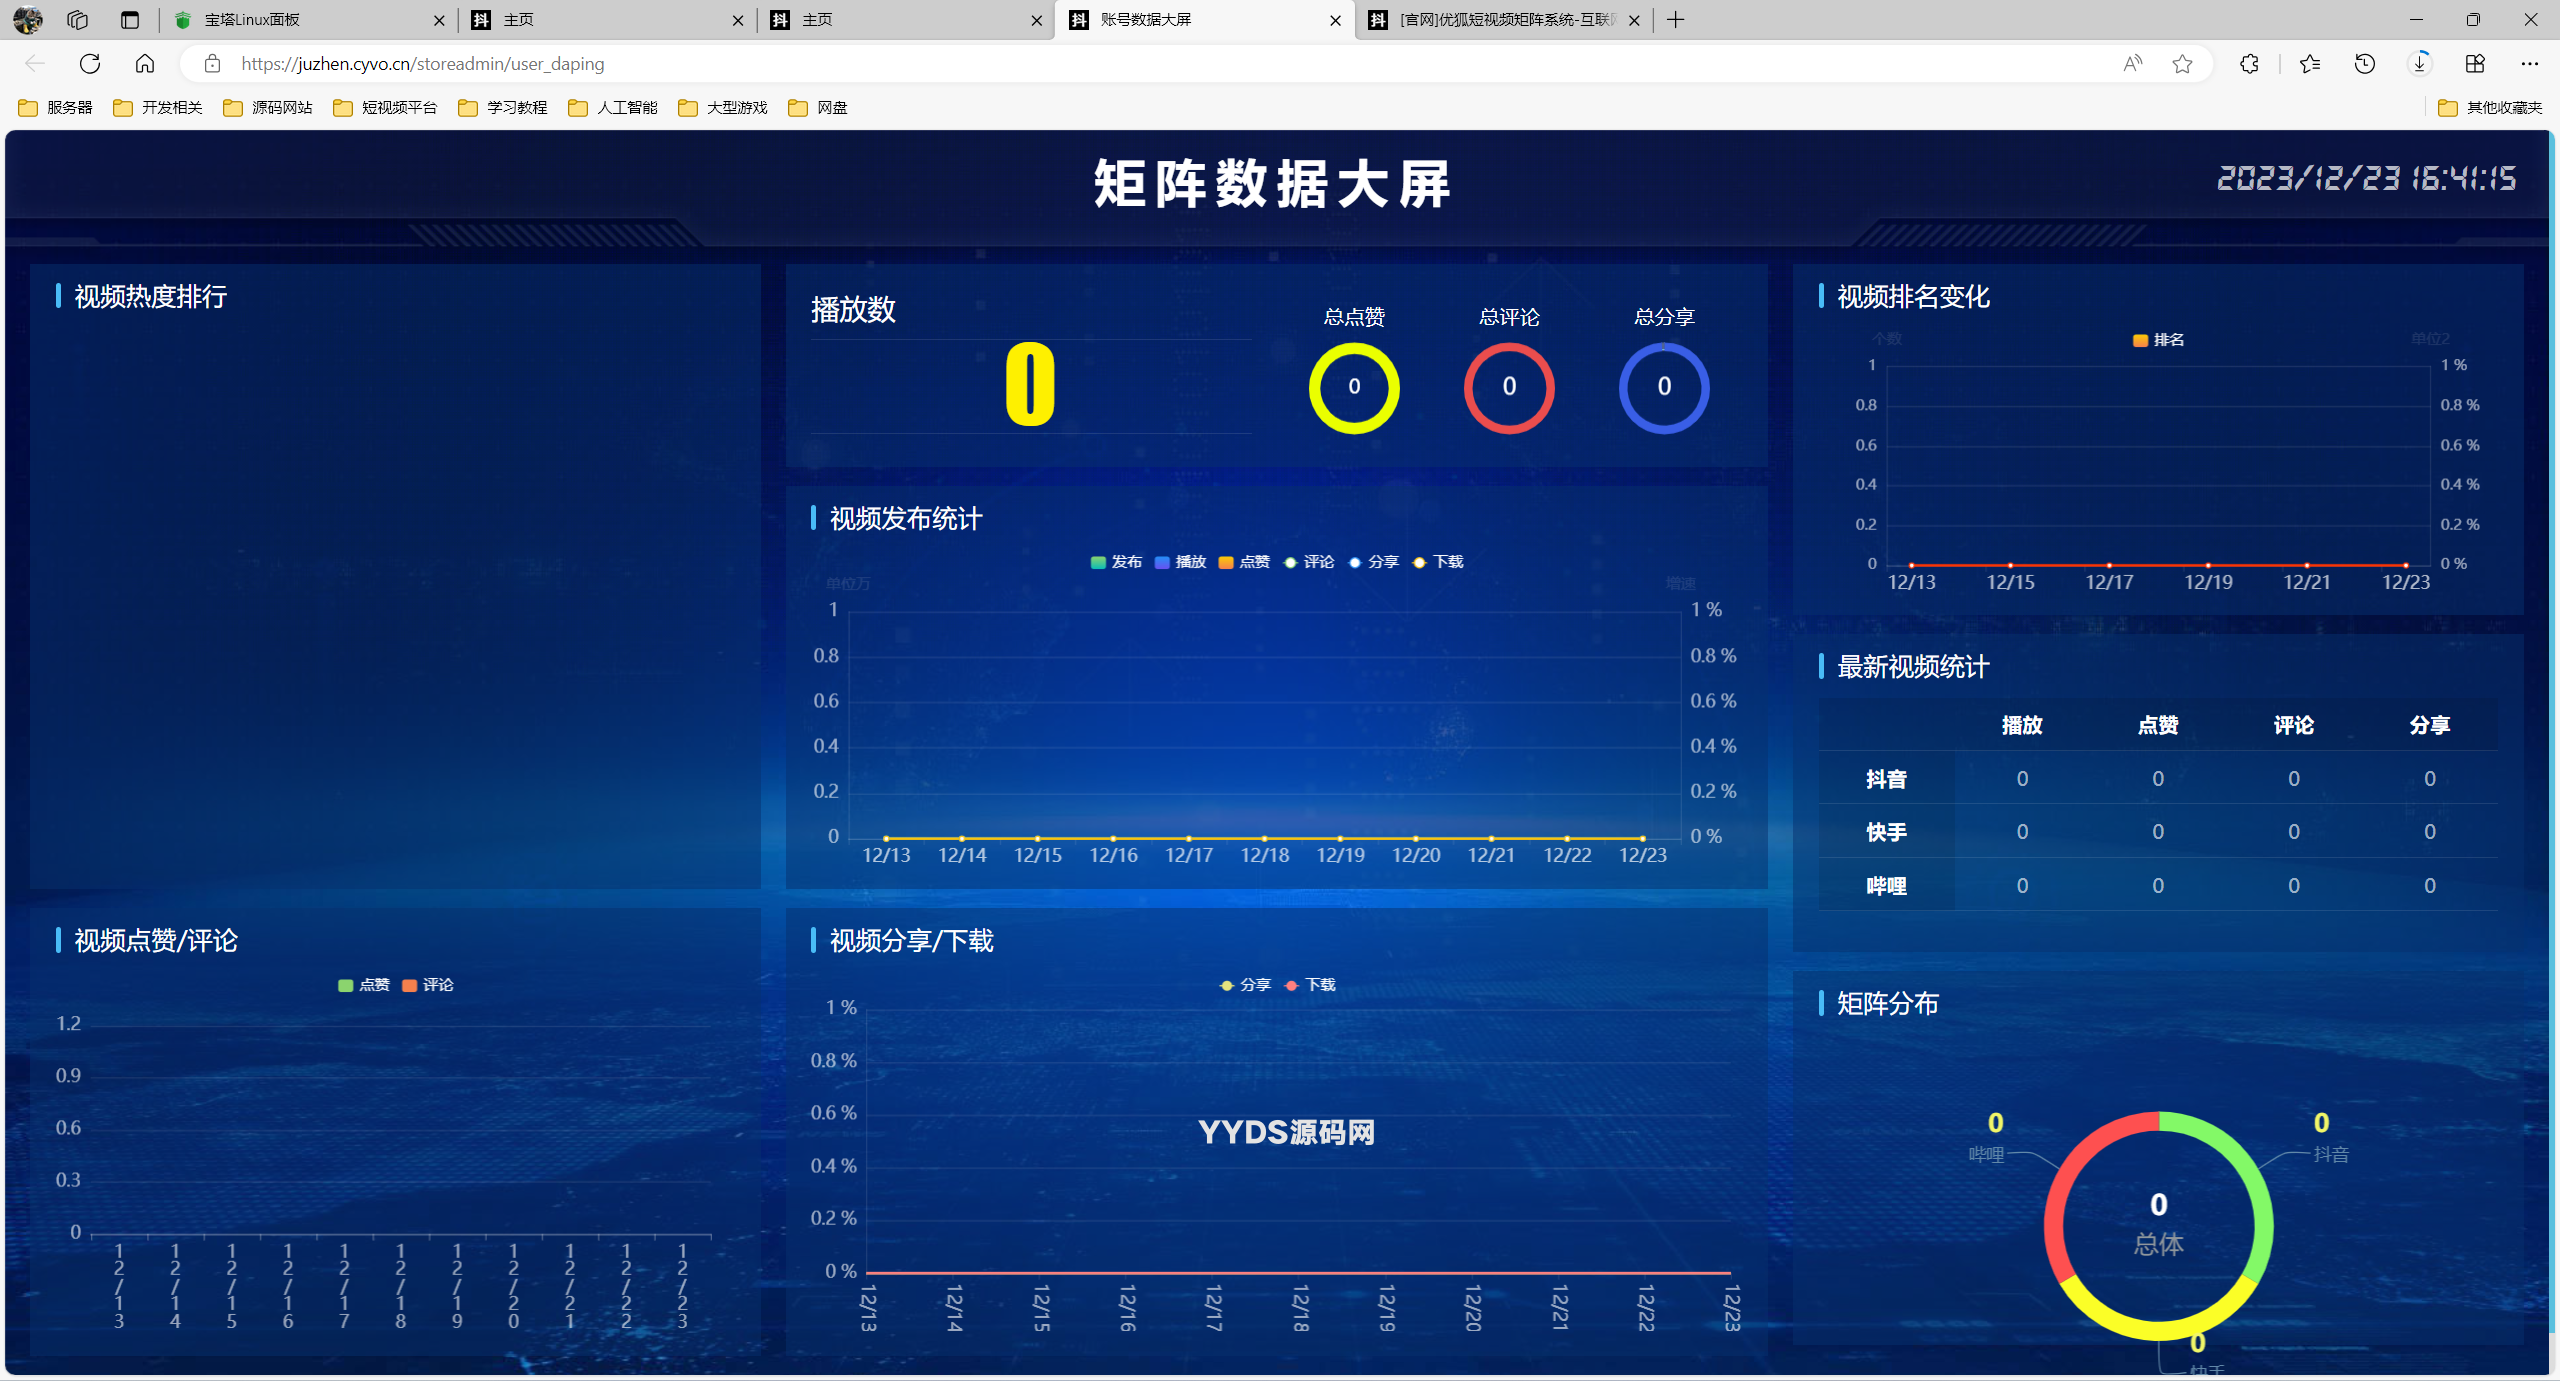2560x1381 pixels.
Task: Open the downloads icon in toolbar
Action: tap(2419, 64)
